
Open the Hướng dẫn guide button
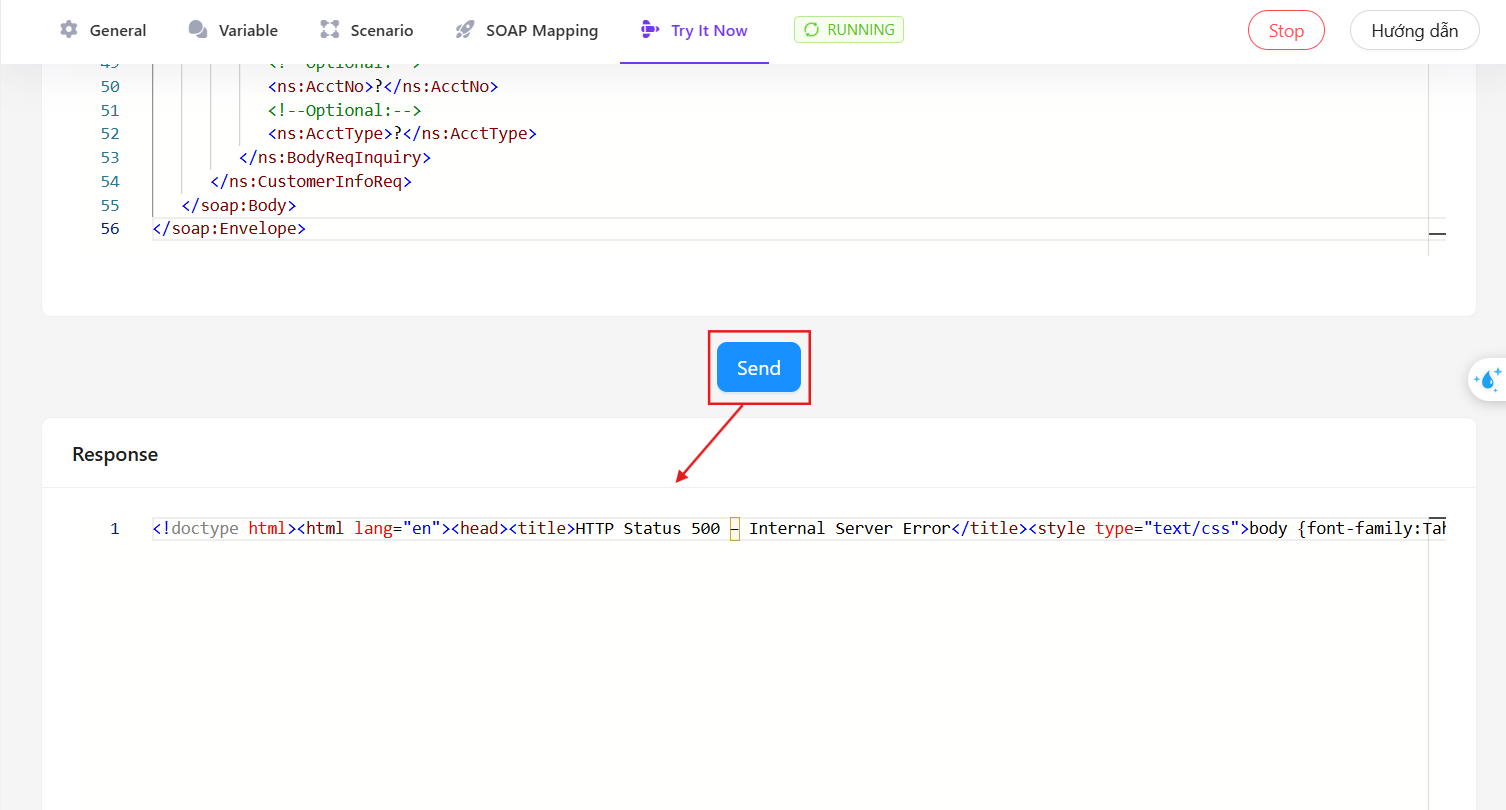coord(1415,30)
